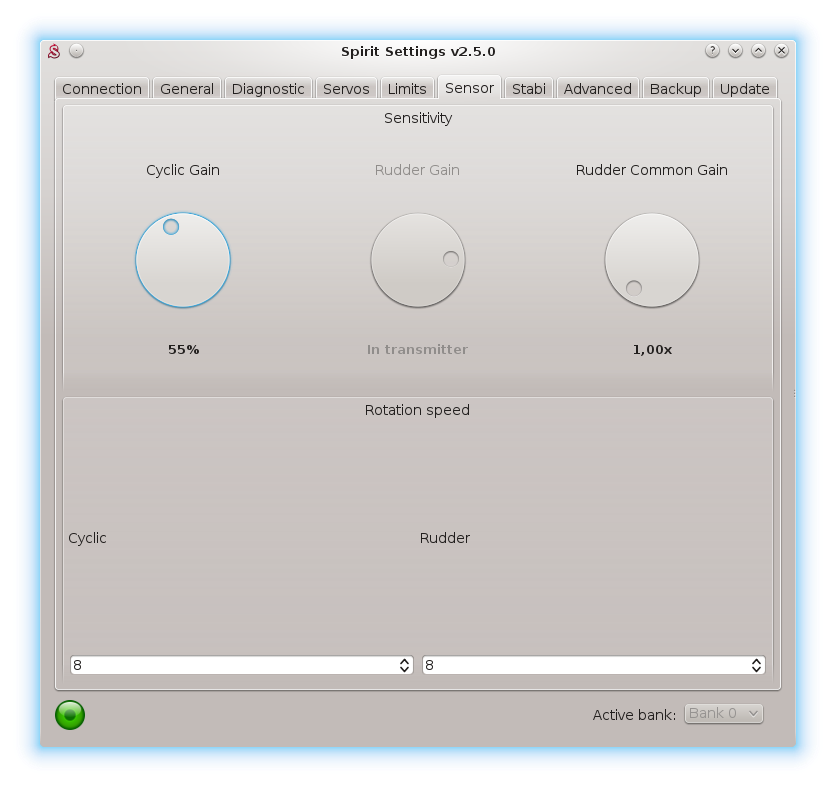836x787 pixels.
Task: Click the shade-down arrow title bar button
Action: tap(735, 51)
